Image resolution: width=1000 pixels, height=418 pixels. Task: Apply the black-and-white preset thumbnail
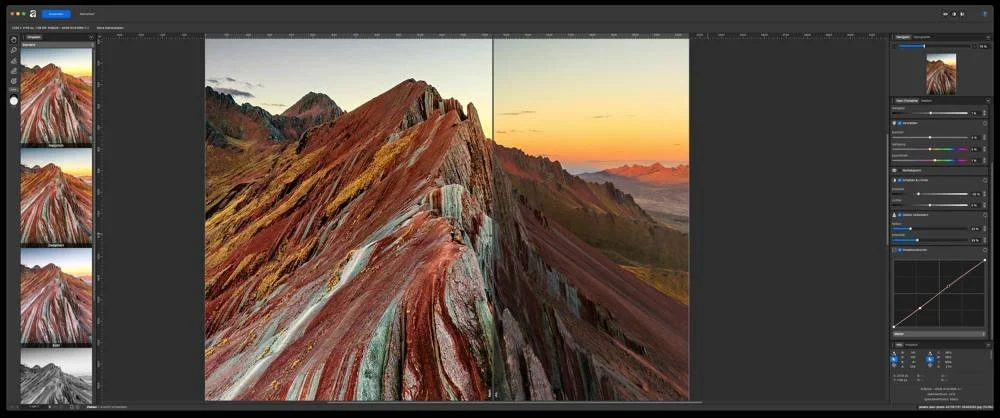[x=56, y=376]
